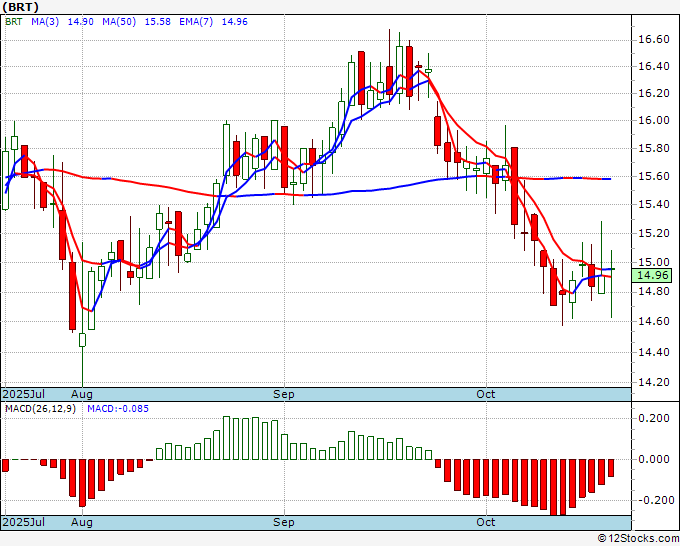This screenshot has height=546, width=680.
Task: Click the Aug marker on price timeline
Action: point(82,394)
